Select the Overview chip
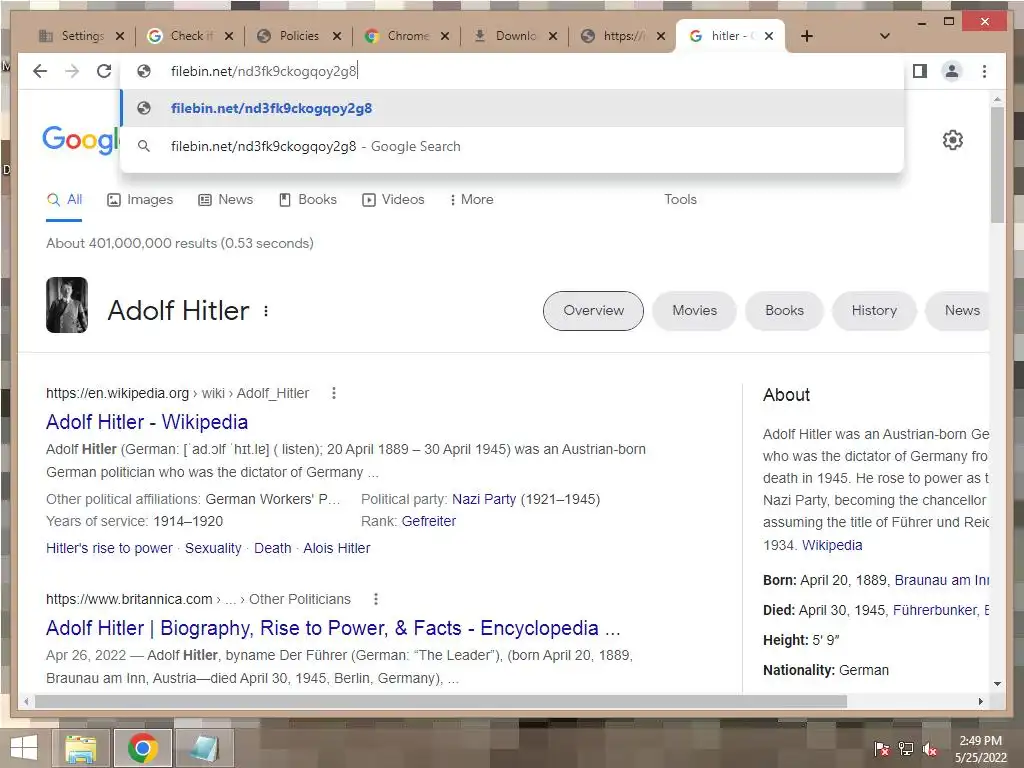Screen dimensions: 1024x768 (593, 311)
